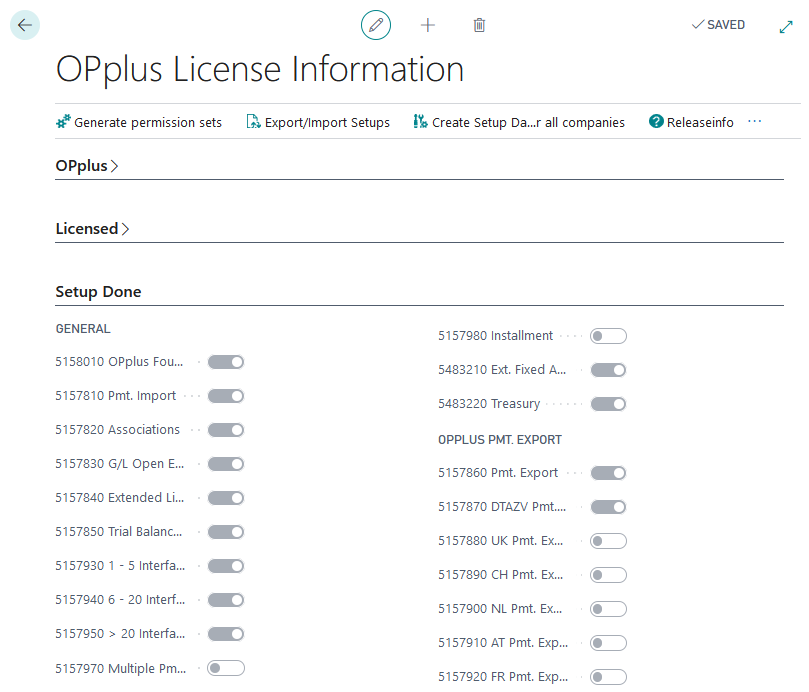Screen dimensions: 809x692
Task: Click the 5157860 Pmt. Export label
Action: pyautogui.click(x=498, y=473)
